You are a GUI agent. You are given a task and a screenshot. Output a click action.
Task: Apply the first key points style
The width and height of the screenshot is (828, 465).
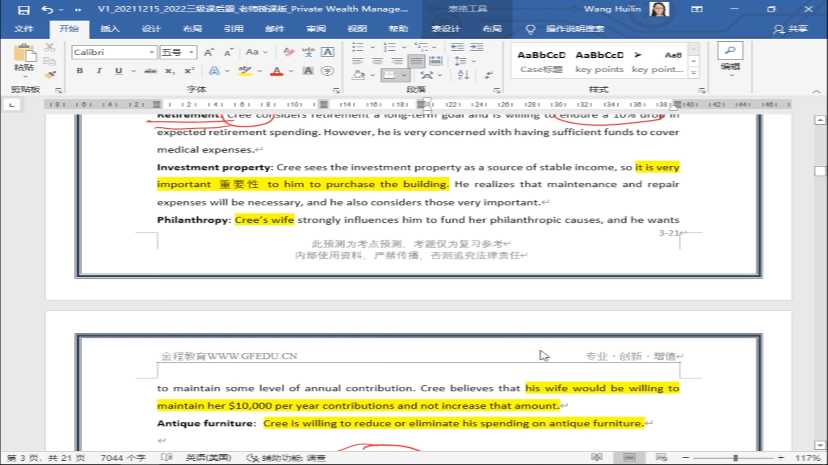click(599, 61)
